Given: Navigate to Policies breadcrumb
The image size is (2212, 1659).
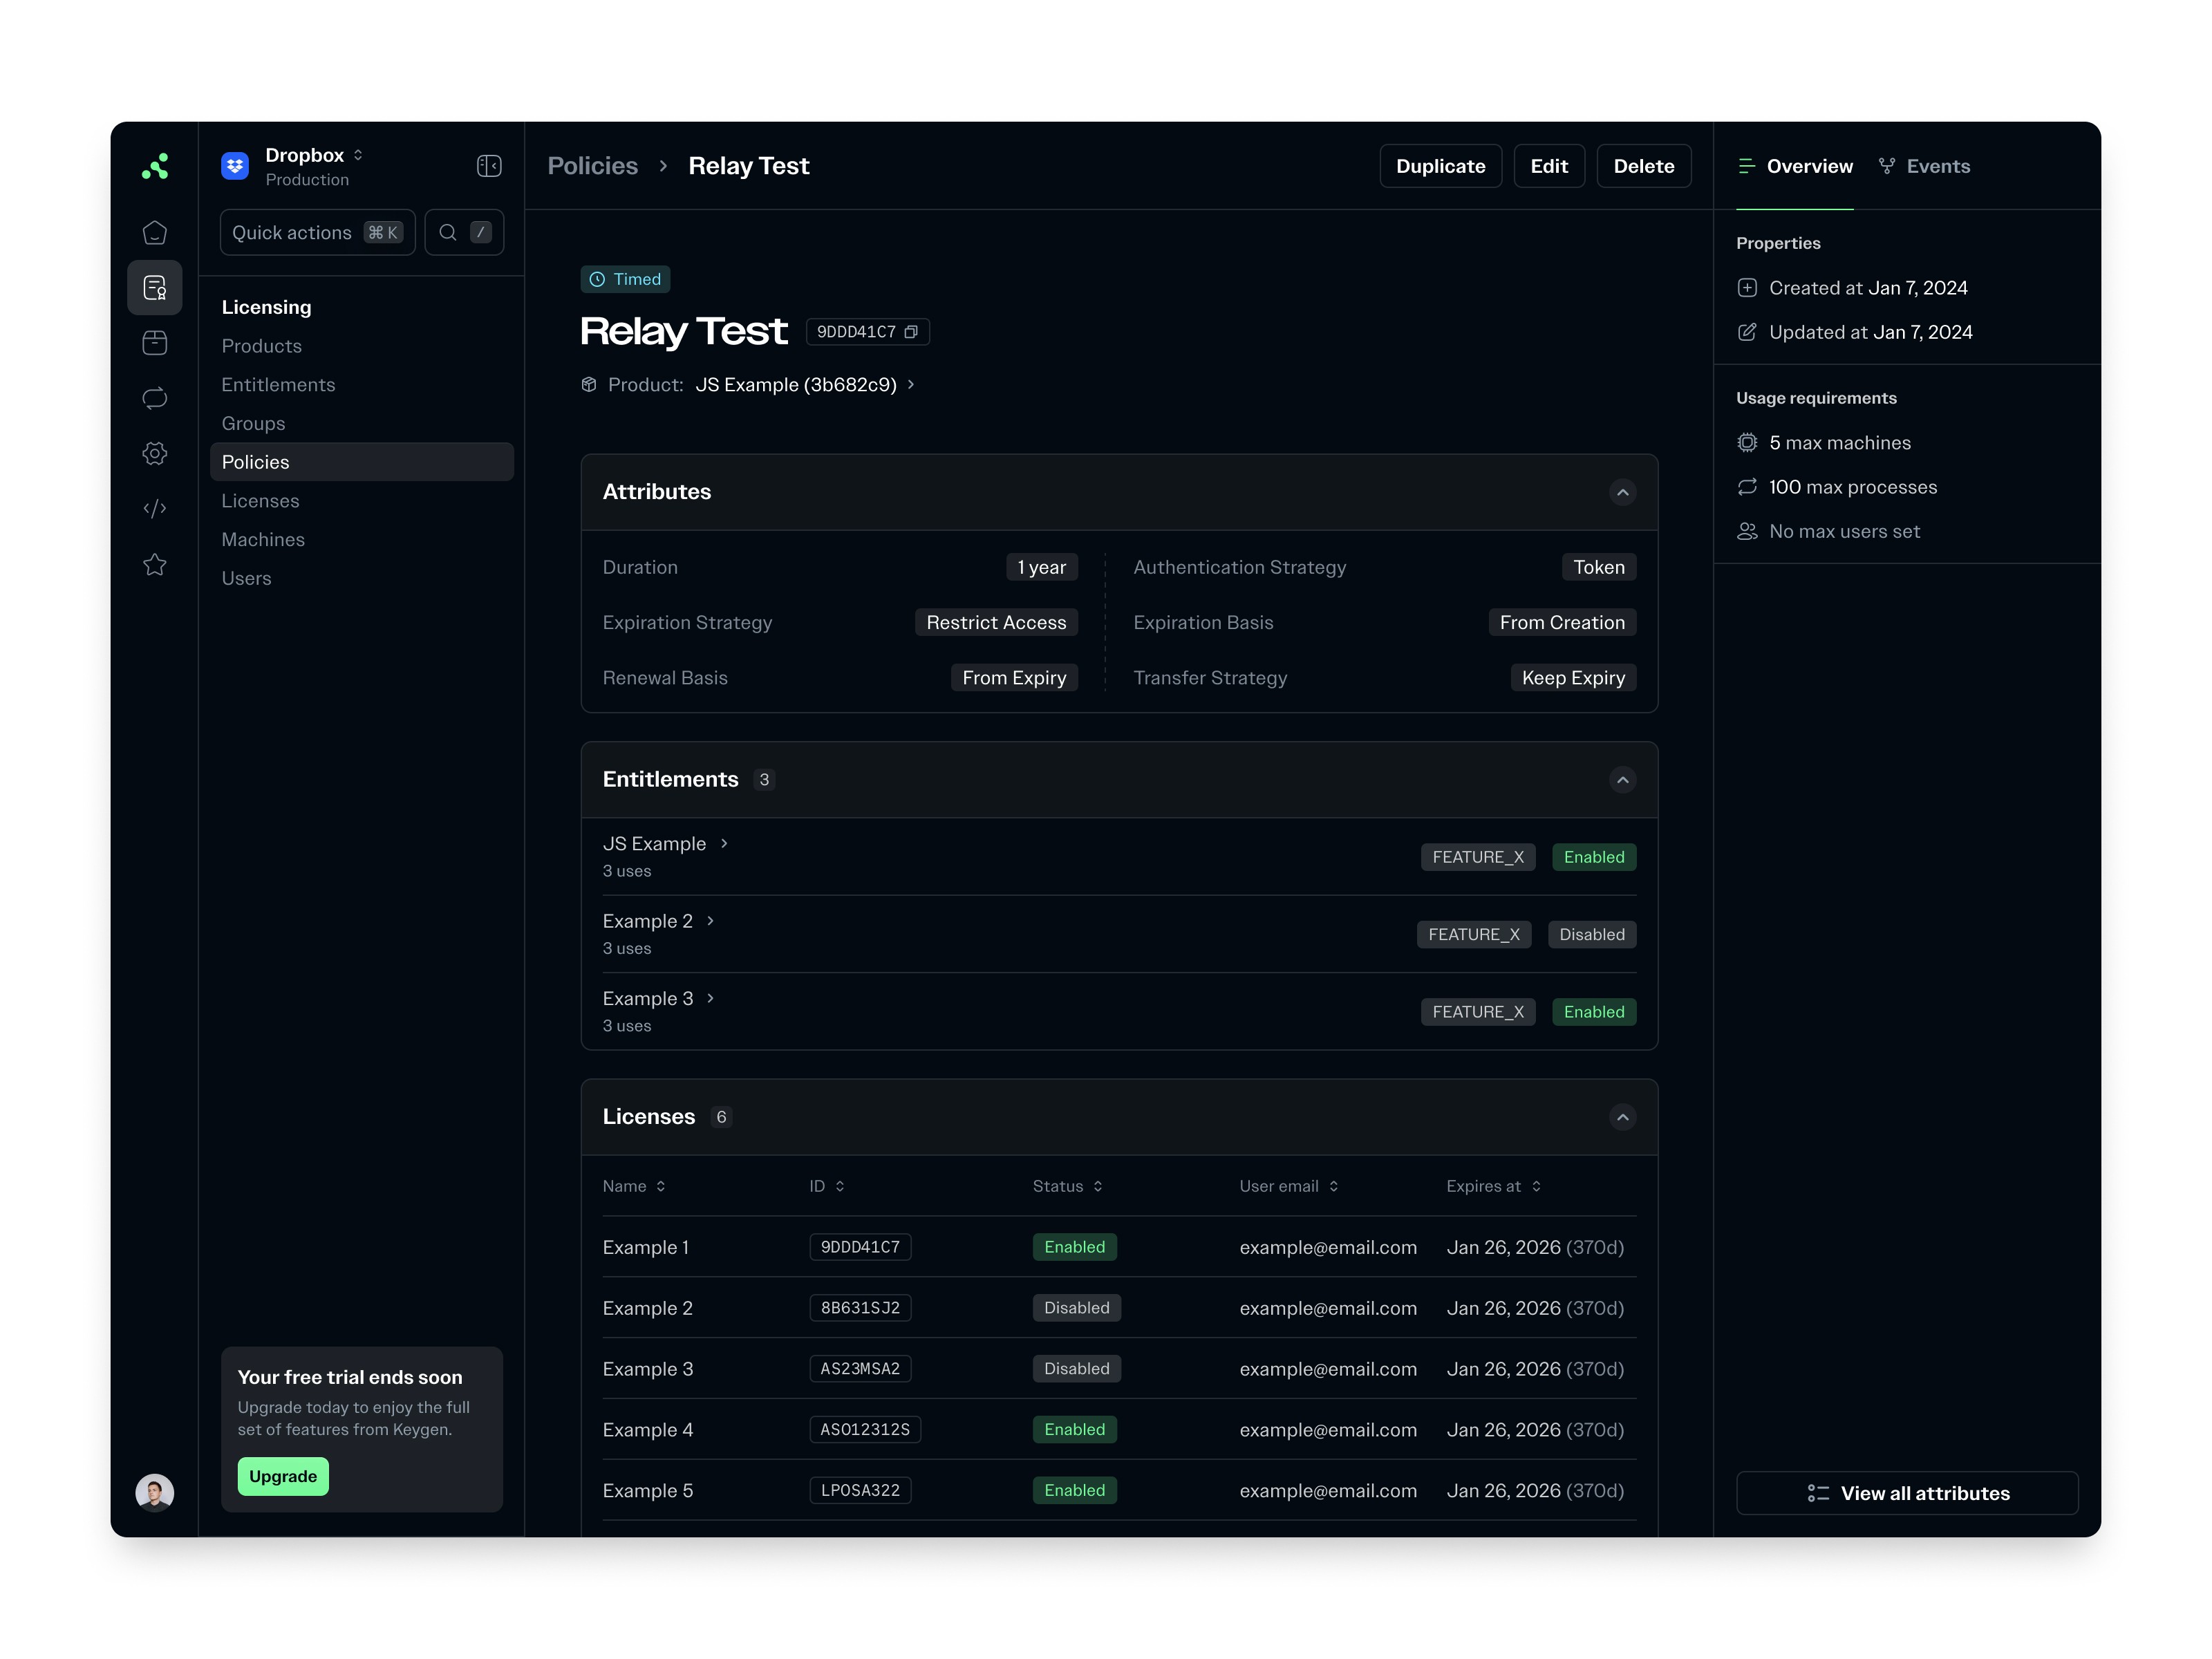Looking at the screenshot, I should point(593,166).
